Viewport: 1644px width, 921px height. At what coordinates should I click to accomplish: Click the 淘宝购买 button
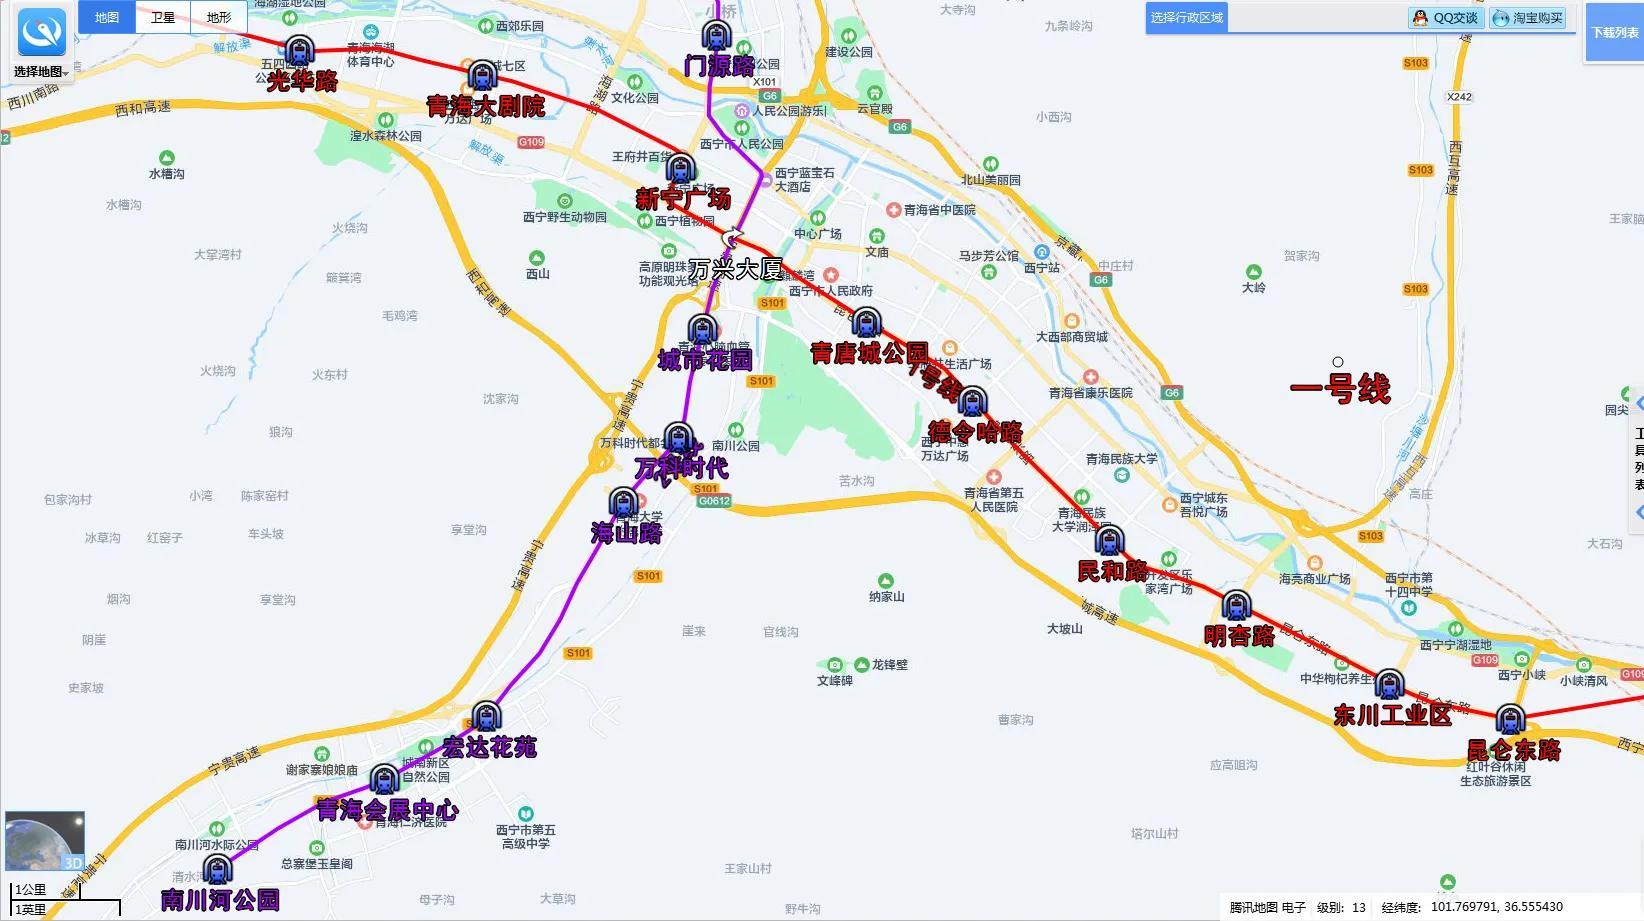[1527, 18]
